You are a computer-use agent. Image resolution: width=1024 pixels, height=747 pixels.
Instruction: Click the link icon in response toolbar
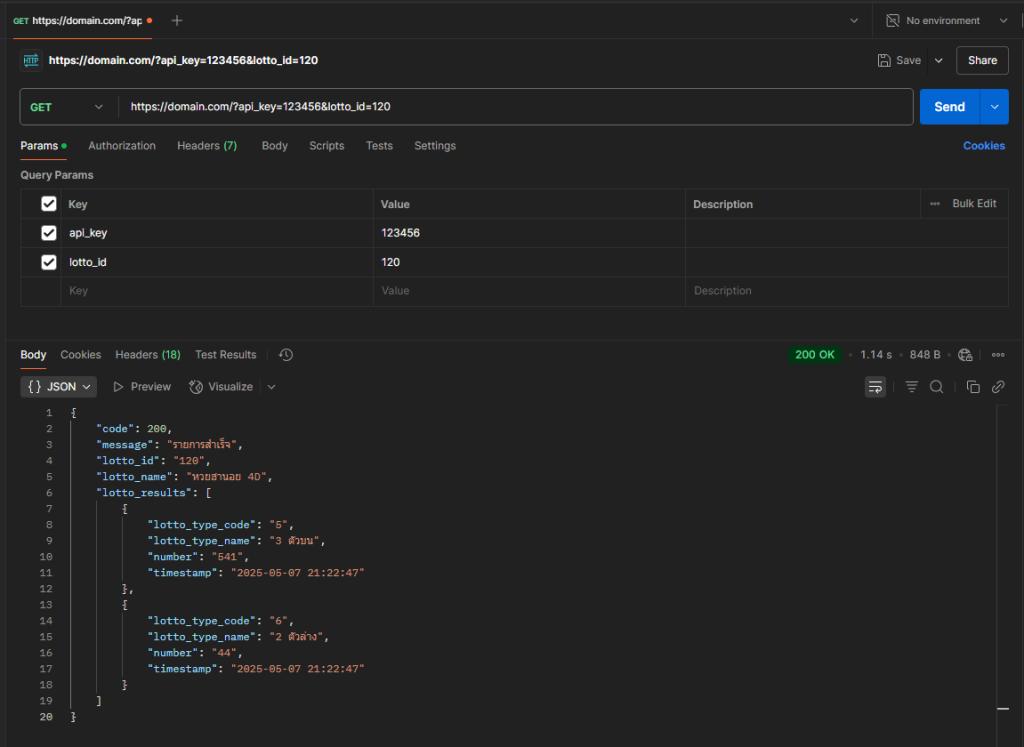(998, 387)
